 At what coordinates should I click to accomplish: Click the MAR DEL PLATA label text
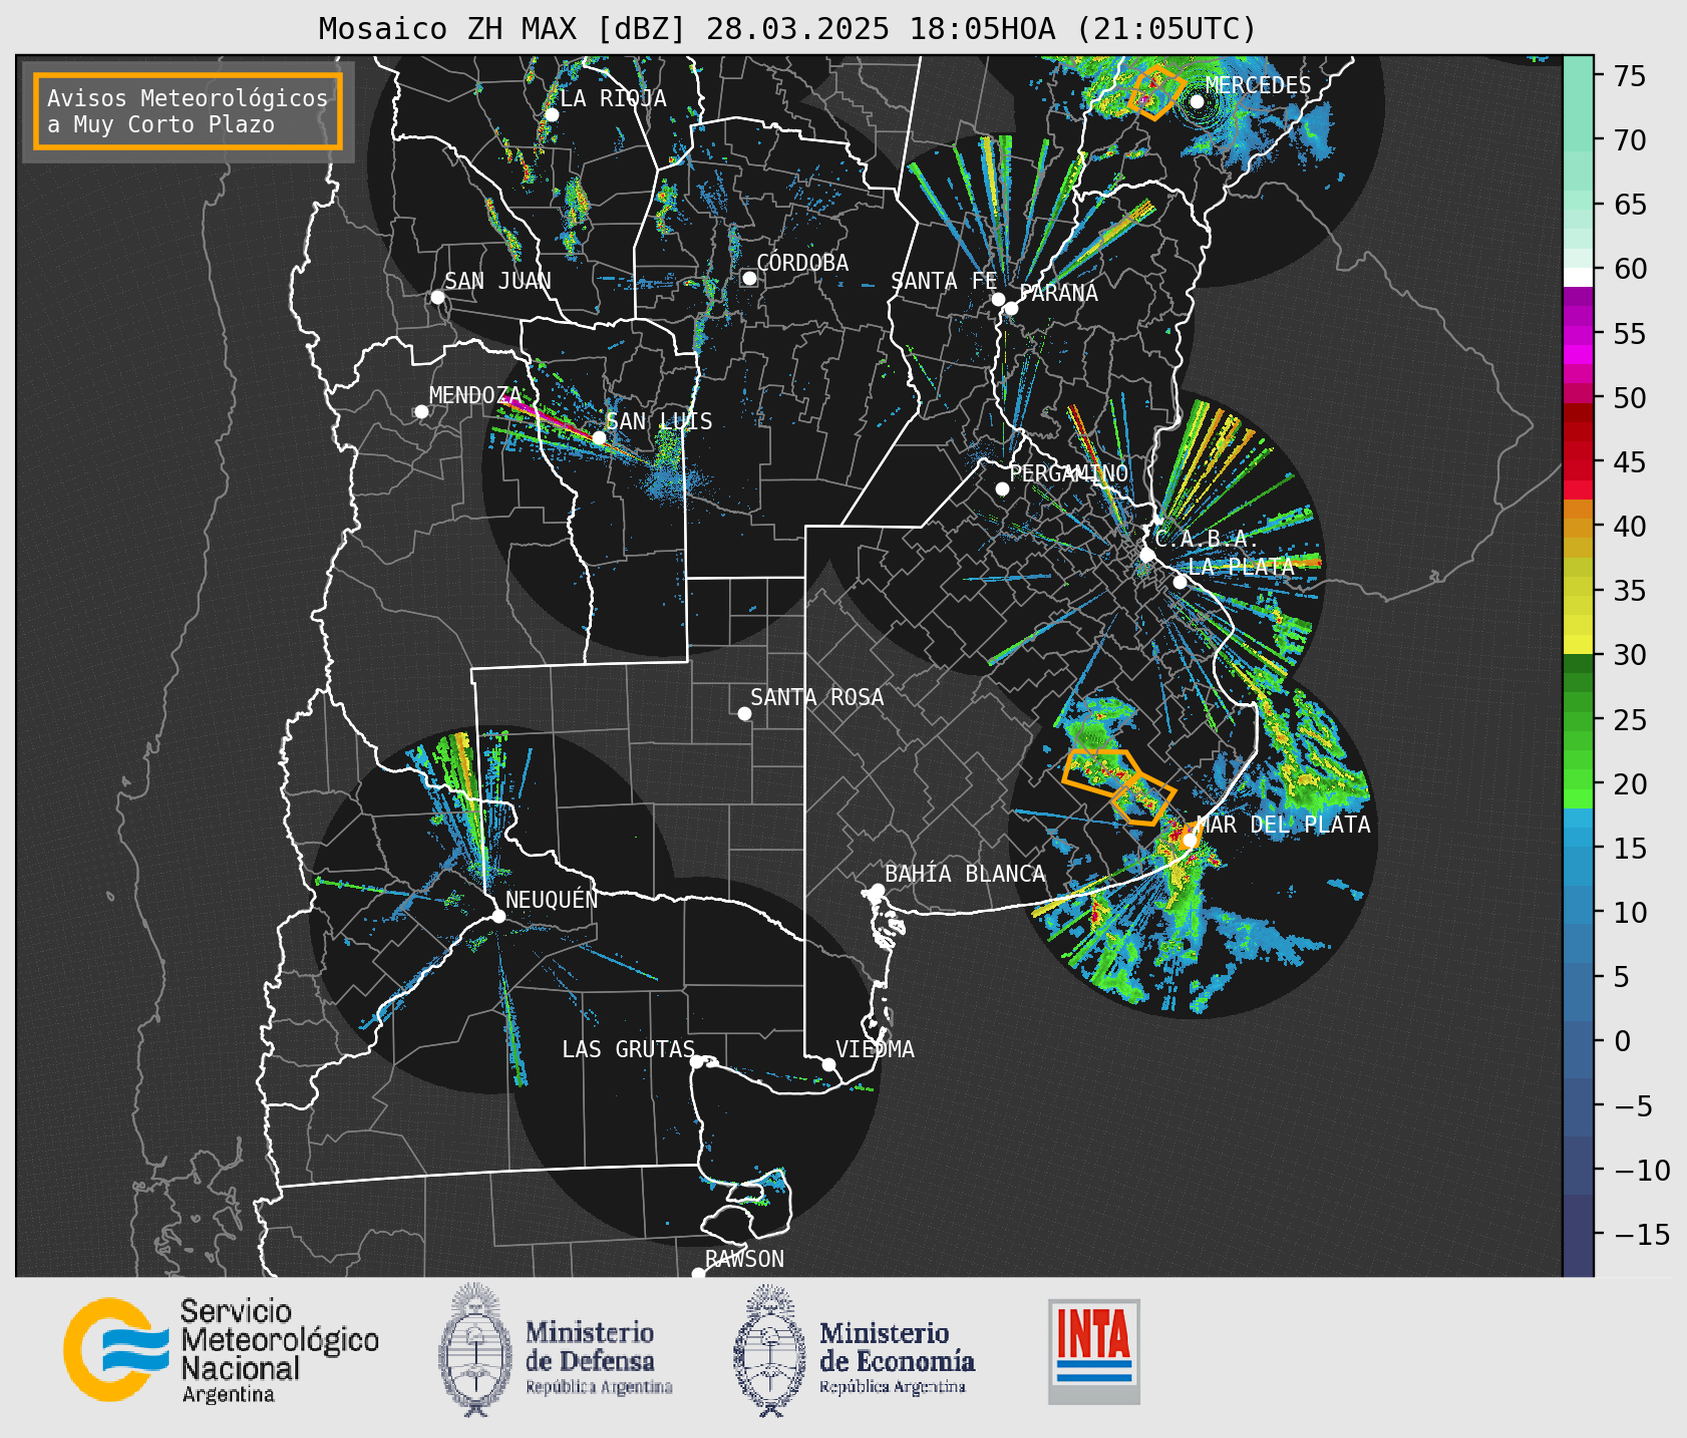pyautogui.click(x=1283, y=824)
